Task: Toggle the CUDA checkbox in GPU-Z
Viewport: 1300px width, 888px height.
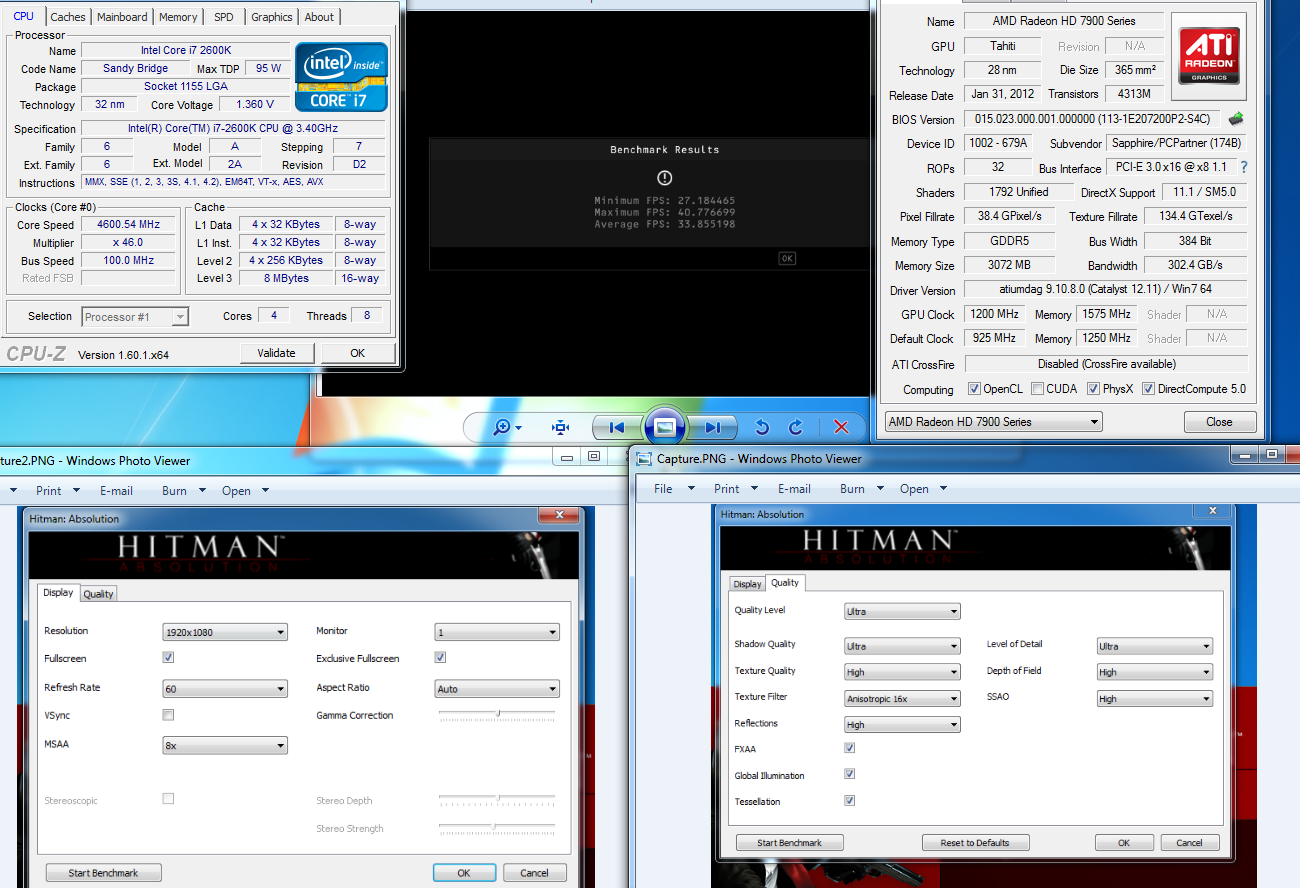Action: [1038, 389]
